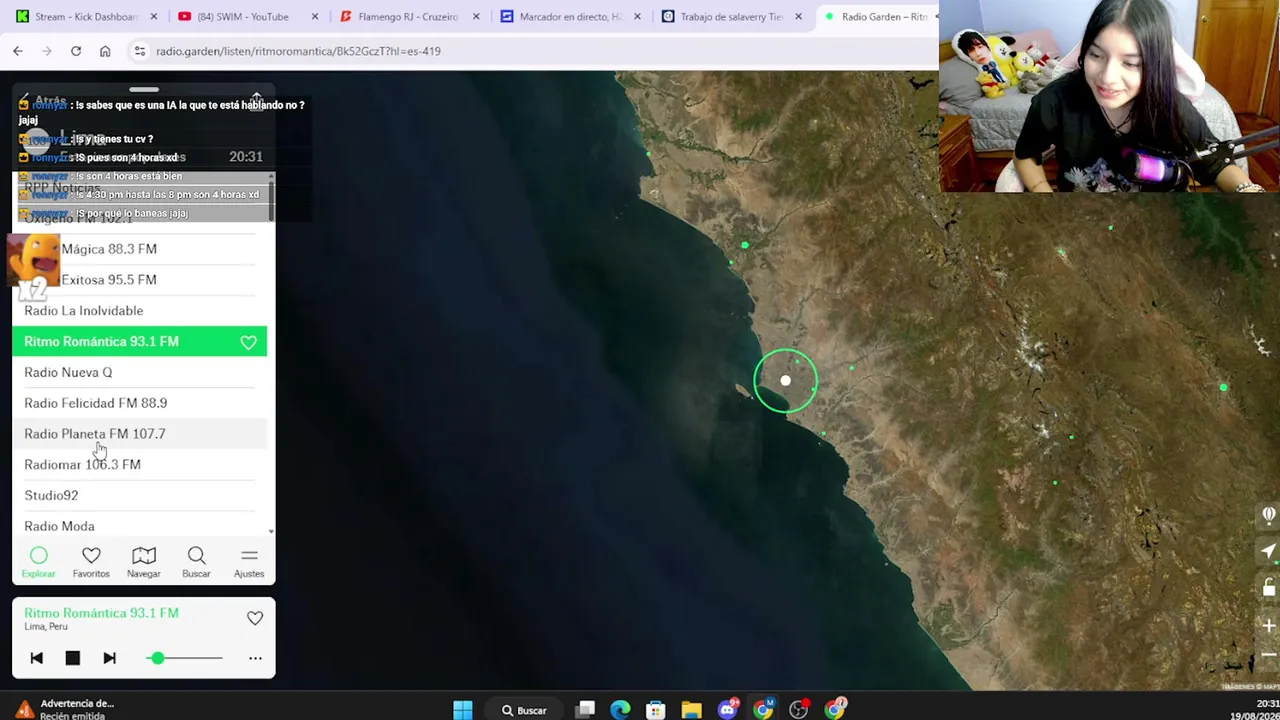Skip to the previous station
This screenshot has width=1280, height=720.
click(36, 658)
